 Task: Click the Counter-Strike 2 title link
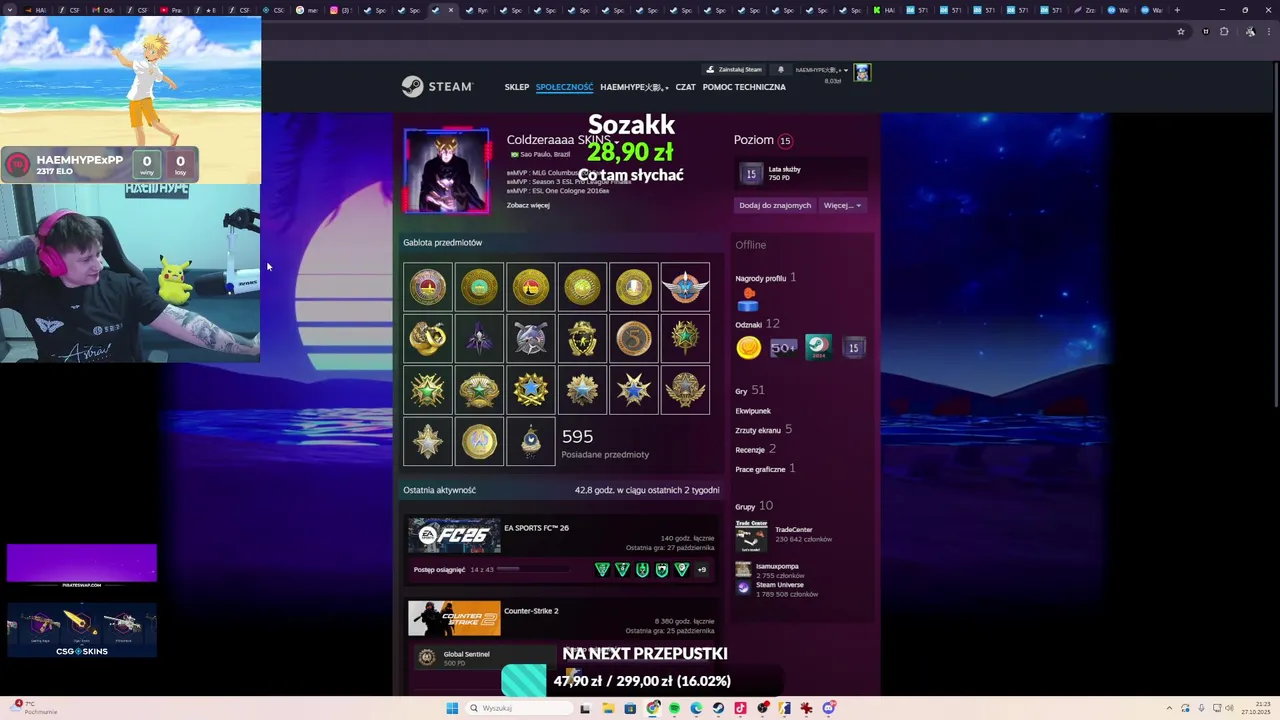[x=531, y=611]
